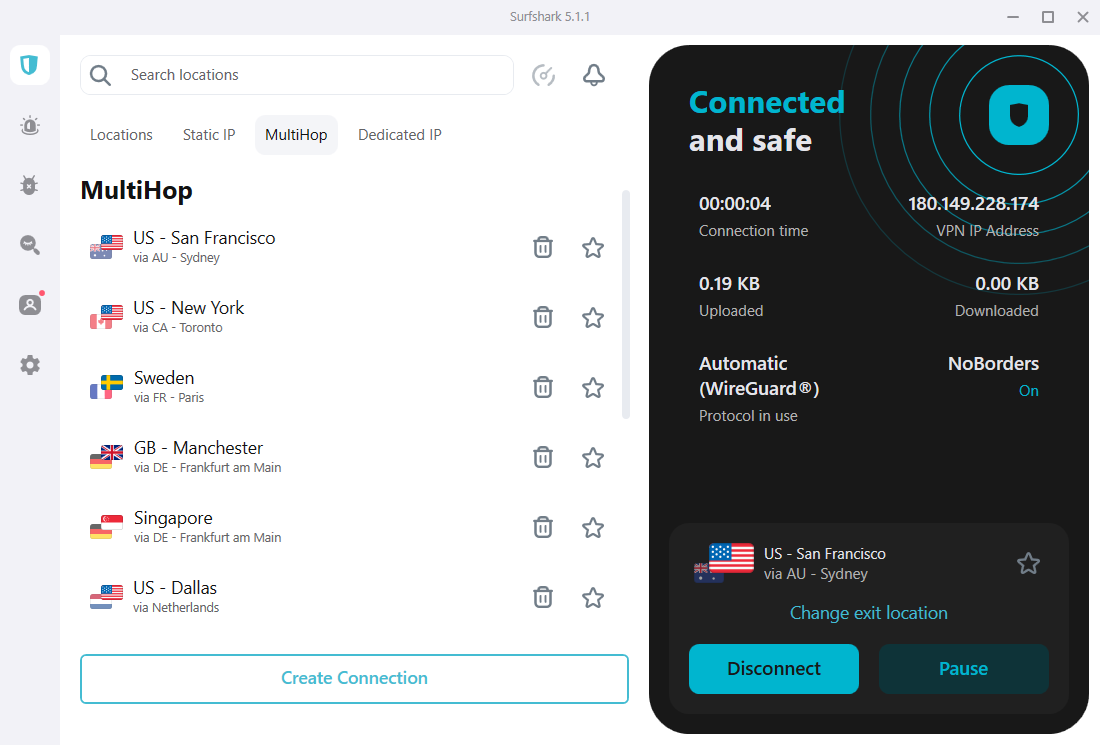Image resolution: width=1100 pixels, height=745 pixels.
Task: Open the Search magnifier icon in sidebar
Action: (x=29, y=245)
